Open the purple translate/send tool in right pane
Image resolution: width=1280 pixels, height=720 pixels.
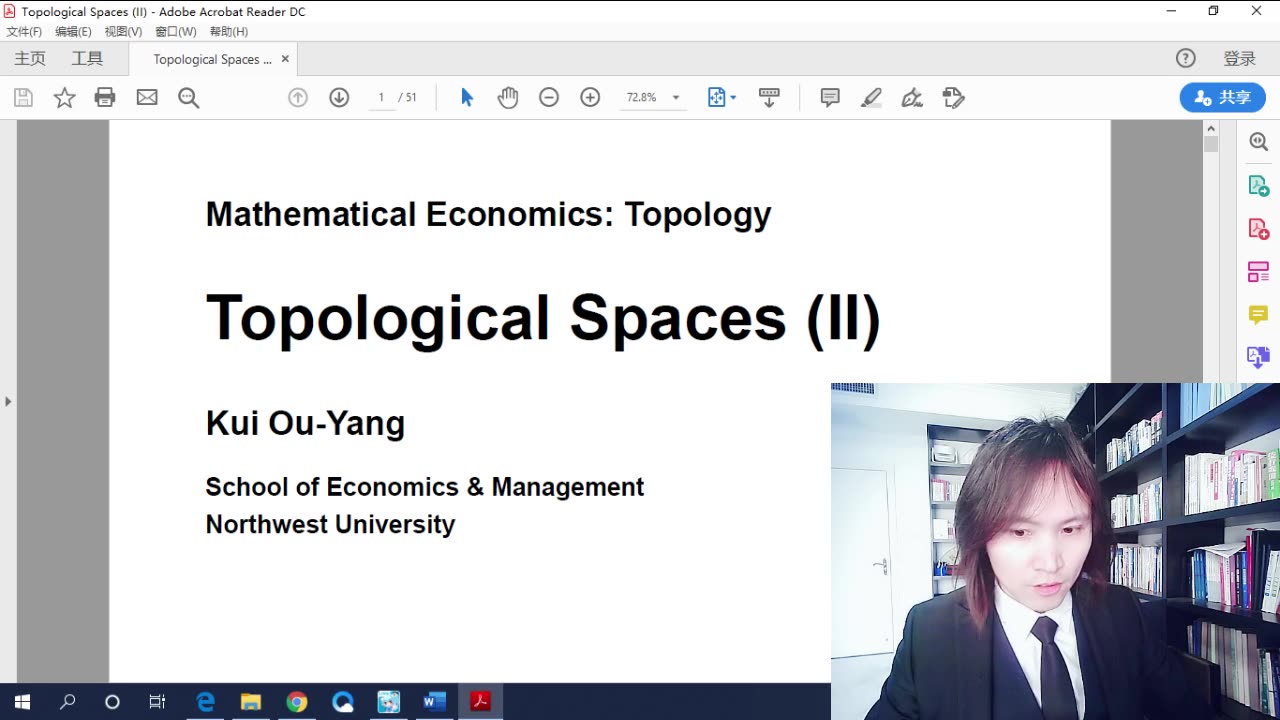[1259, 357]
